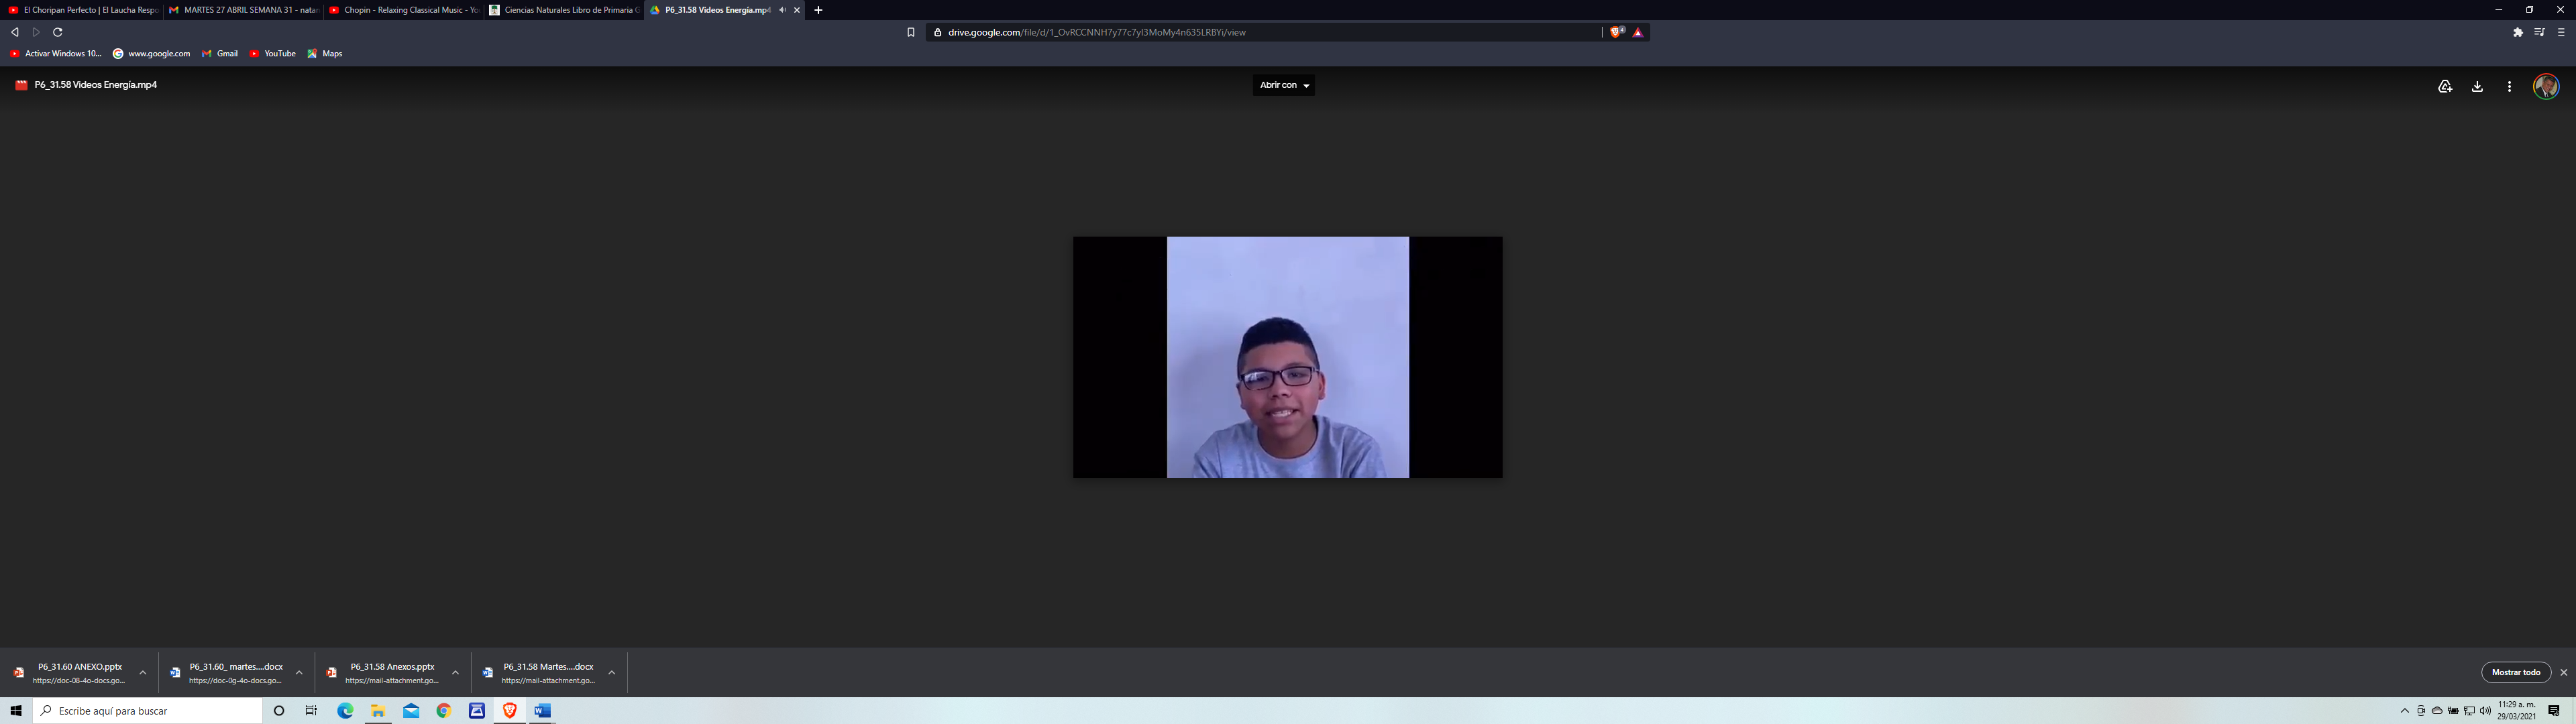This screenshot has width=2576, height=724.
Task: Open the media playlist control icon
Action: pyautogui.click(x=2539, y=32)
